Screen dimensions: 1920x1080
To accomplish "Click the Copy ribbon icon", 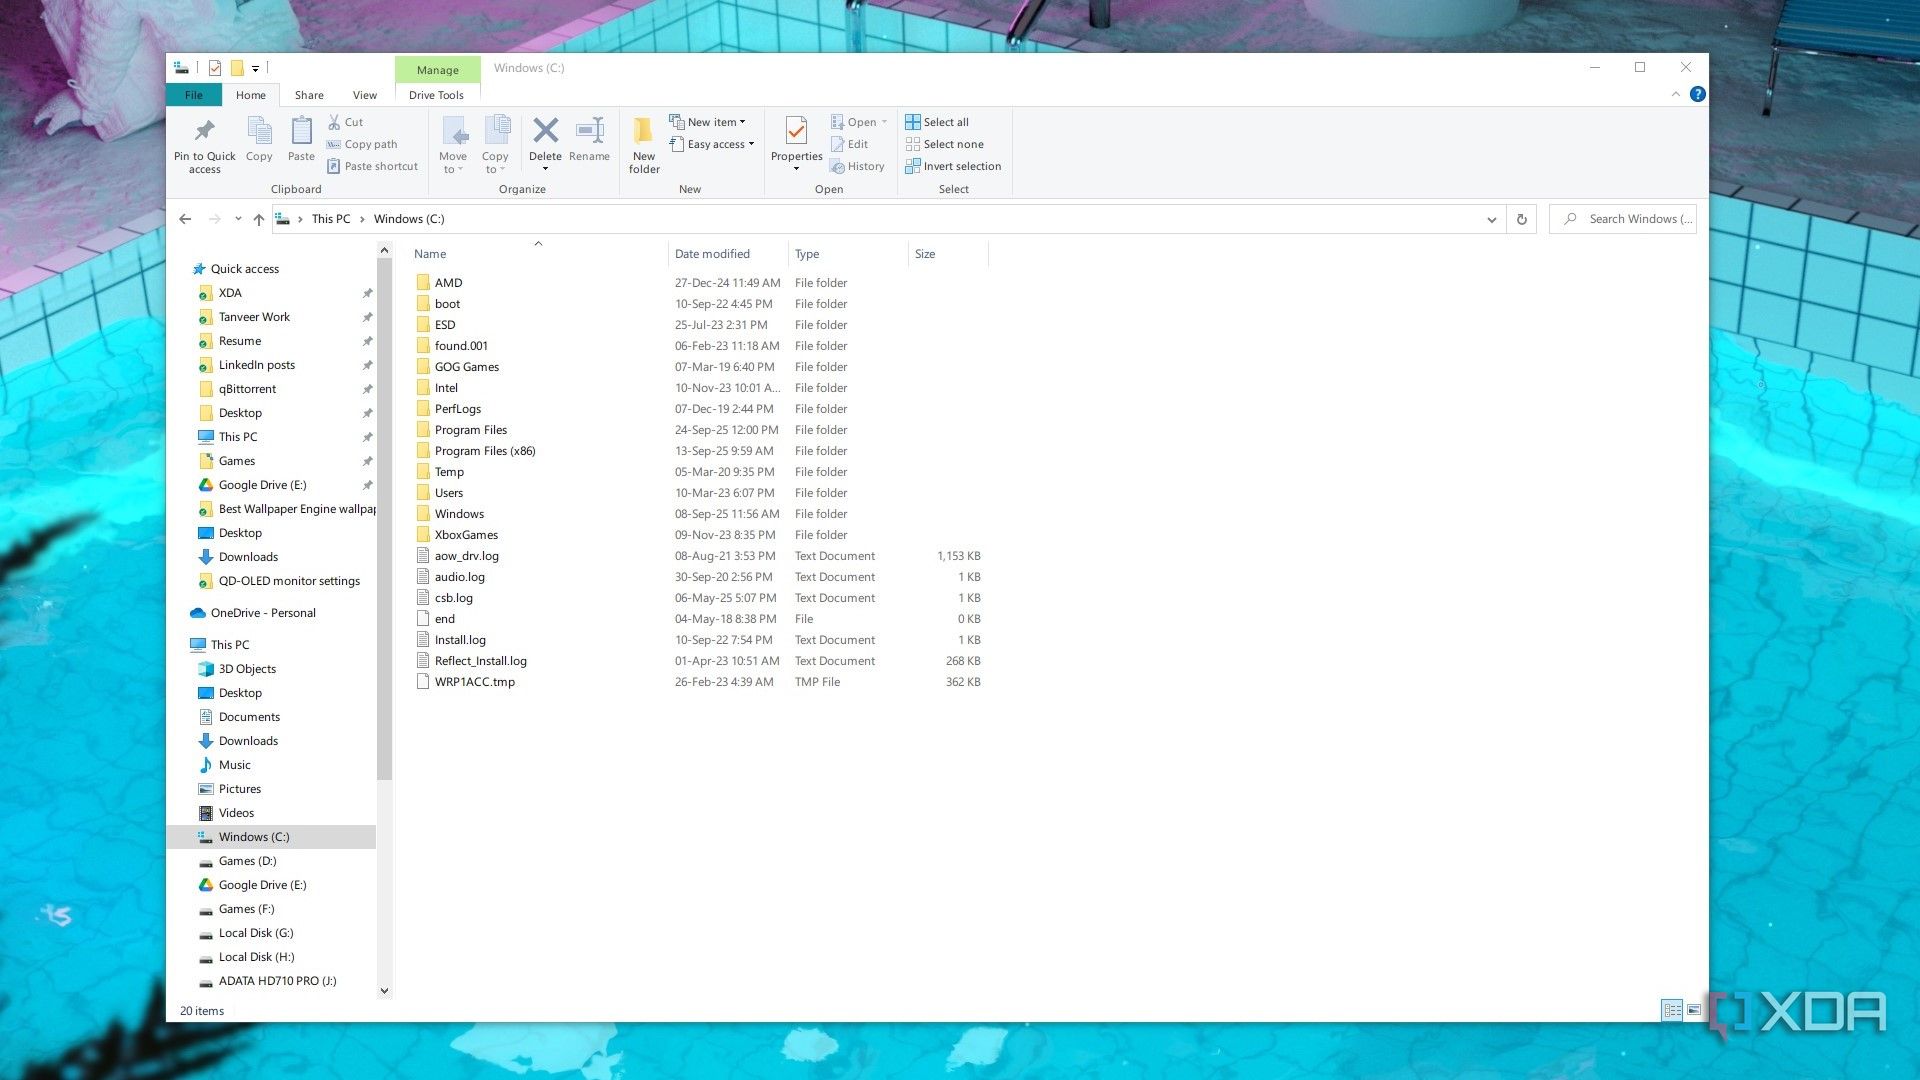I will pyautogui.click(x=259, y=131).
